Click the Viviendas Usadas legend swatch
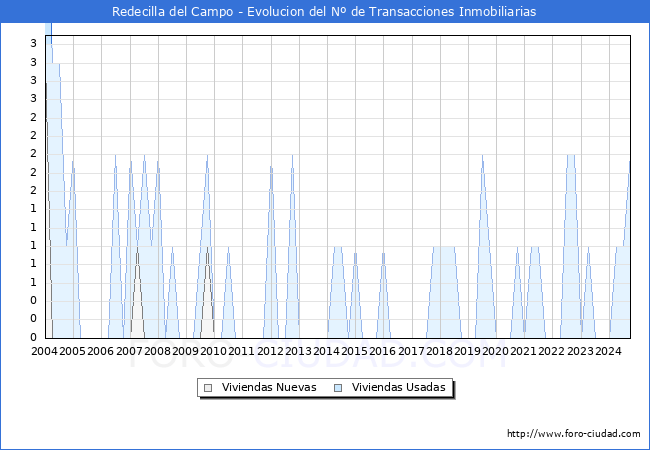Viewport: 650px width, 450px height. point(338,388)
